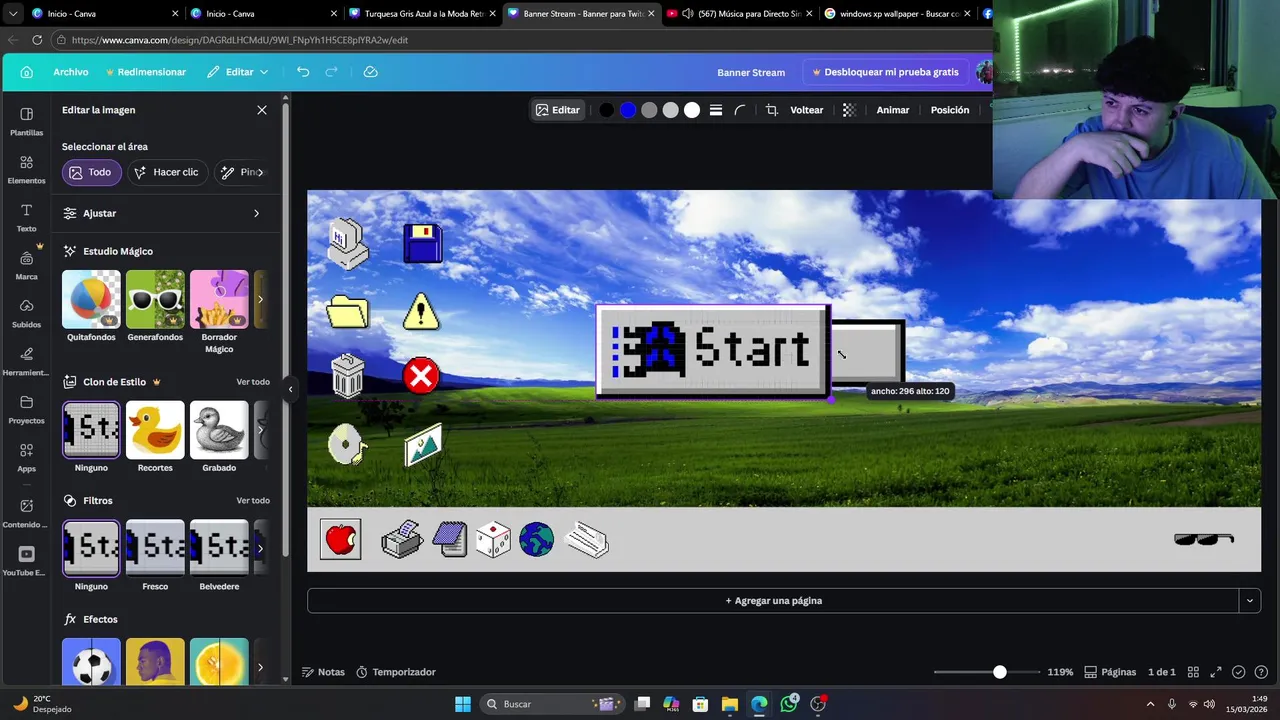Show more area selection options arrow
The image size is (1280, 720).
point(260,172)
